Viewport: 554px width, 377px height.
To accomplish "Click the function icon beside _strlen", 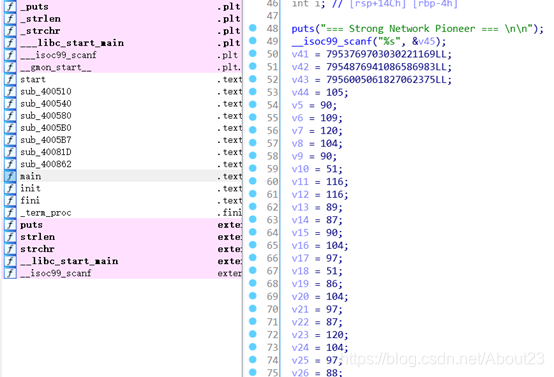I will point(11,18).
